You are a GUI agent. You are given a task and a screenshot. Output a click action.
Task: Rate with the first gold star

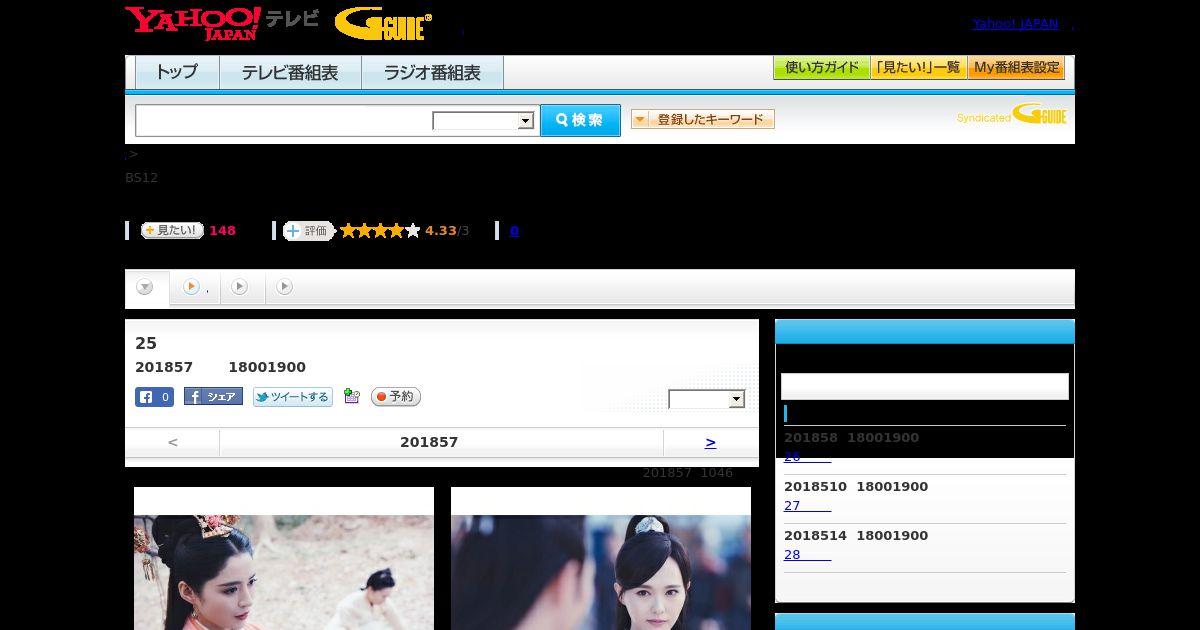349,231
